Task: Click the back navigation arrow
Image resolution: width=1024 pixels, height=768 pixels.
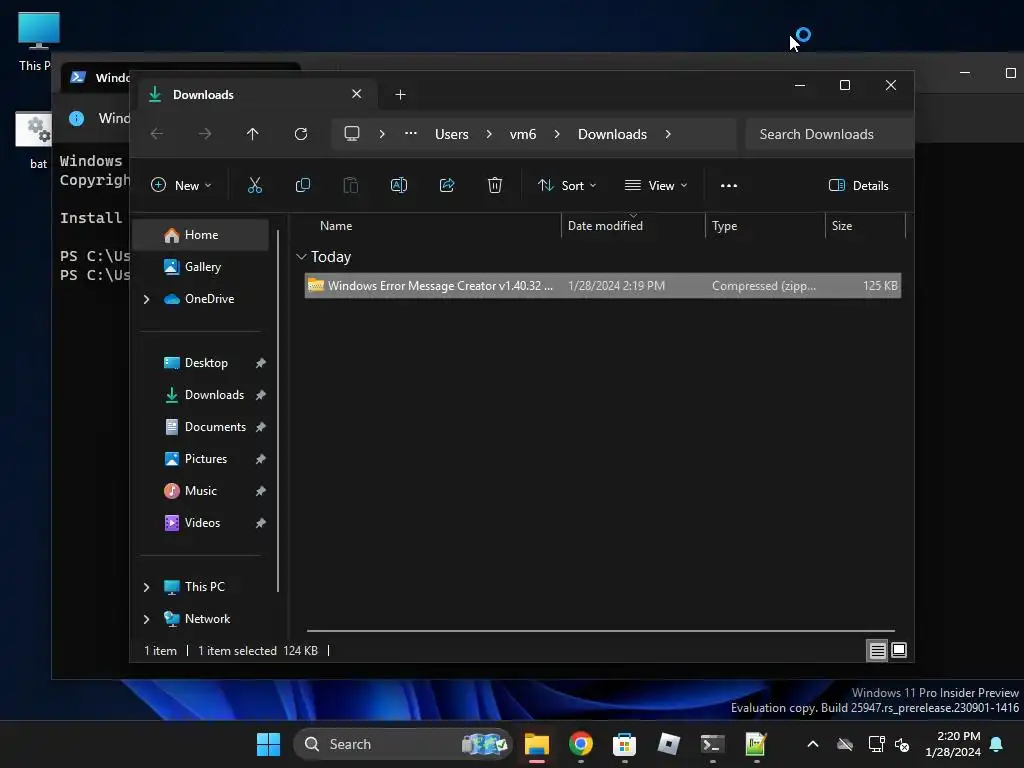Action: [x=157, y=134]
